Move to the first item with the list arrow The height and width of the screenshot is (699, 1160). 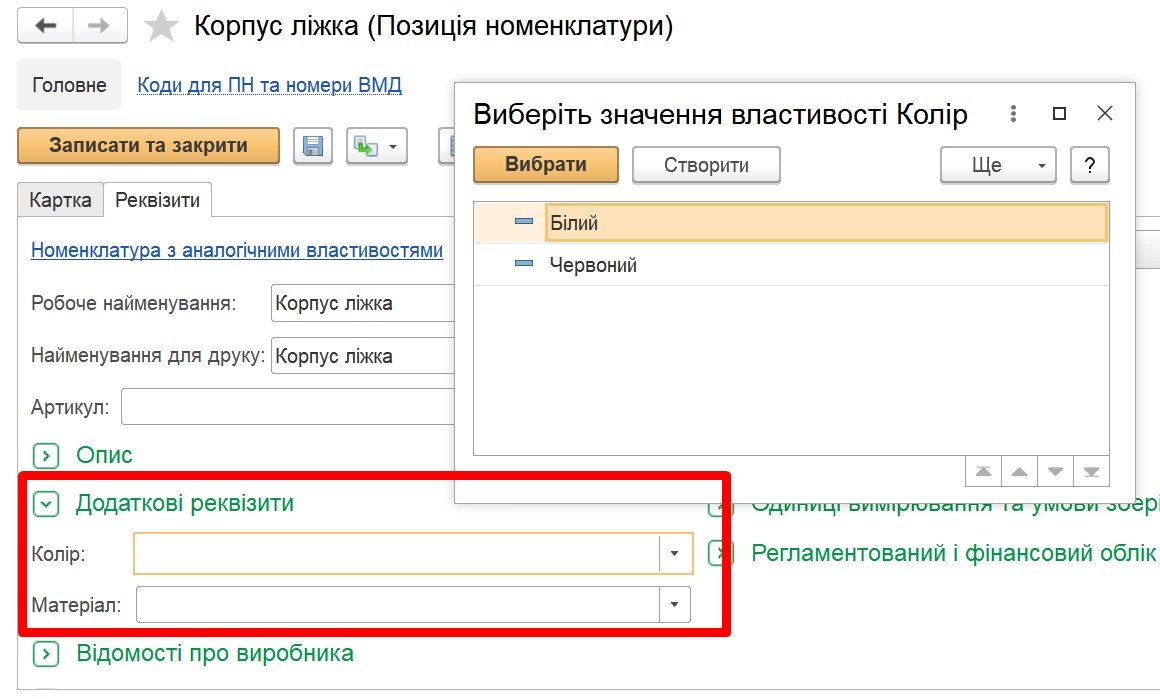[983, 471]
